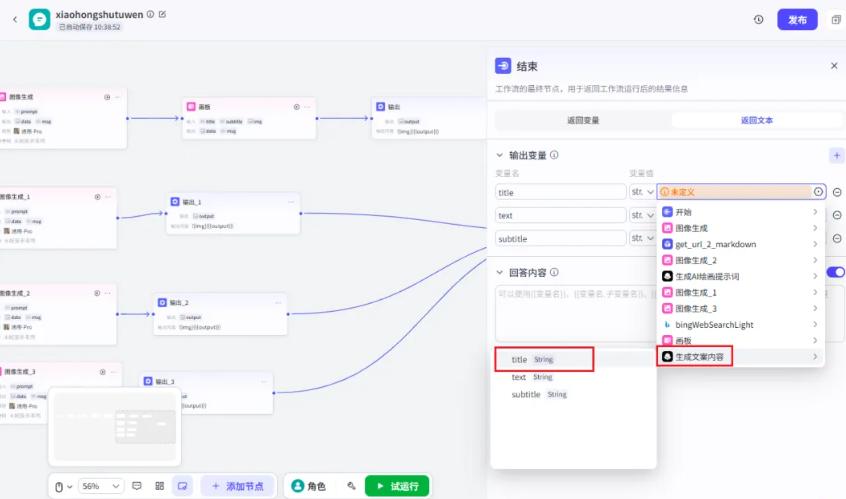Open the mouse interaction mode dropdown

[x=64, y=487]
